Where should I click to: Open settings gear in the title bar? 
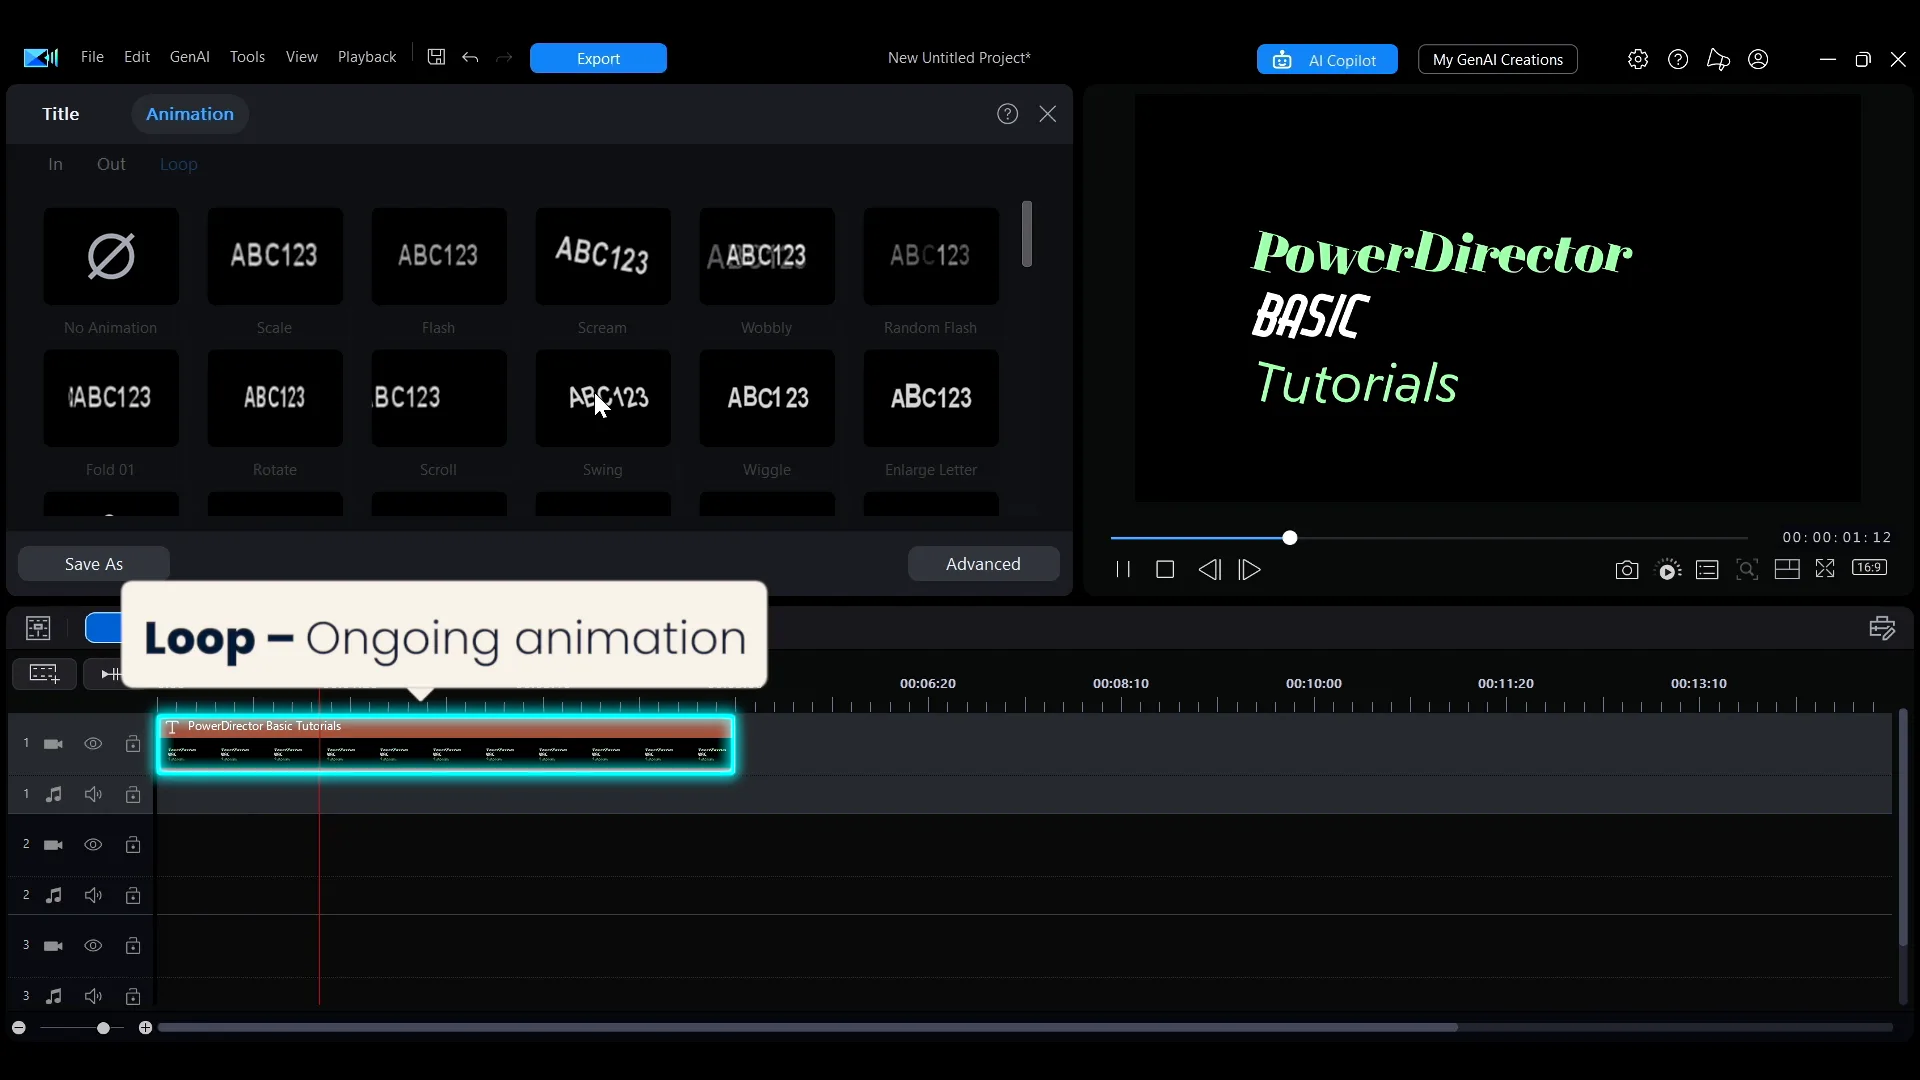click(1638, 59)
